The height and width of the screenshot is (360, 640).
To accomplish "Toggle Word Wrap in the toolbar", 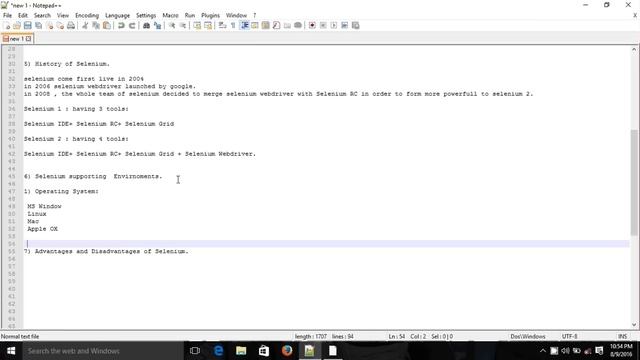I will click(222, 26).
